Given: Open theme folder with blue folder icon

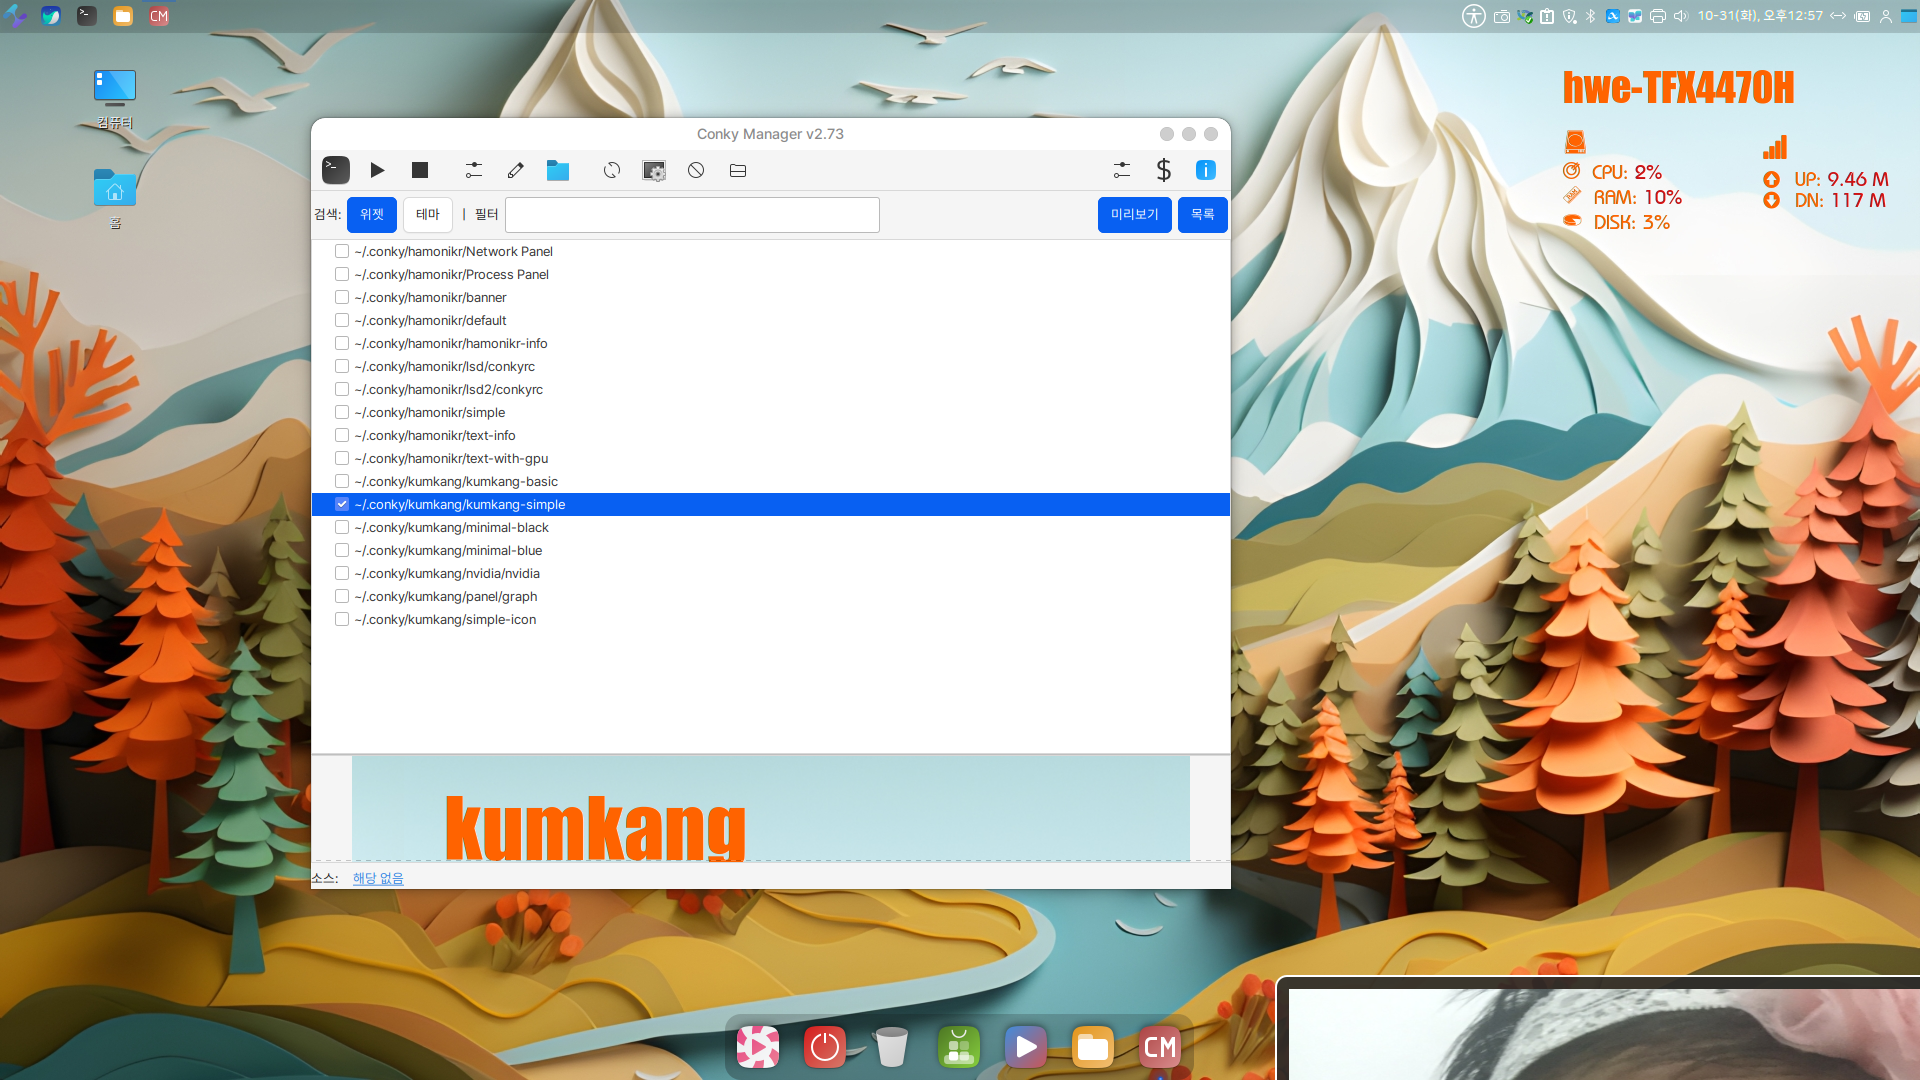Looking at the screenshot, I should 558,170.
